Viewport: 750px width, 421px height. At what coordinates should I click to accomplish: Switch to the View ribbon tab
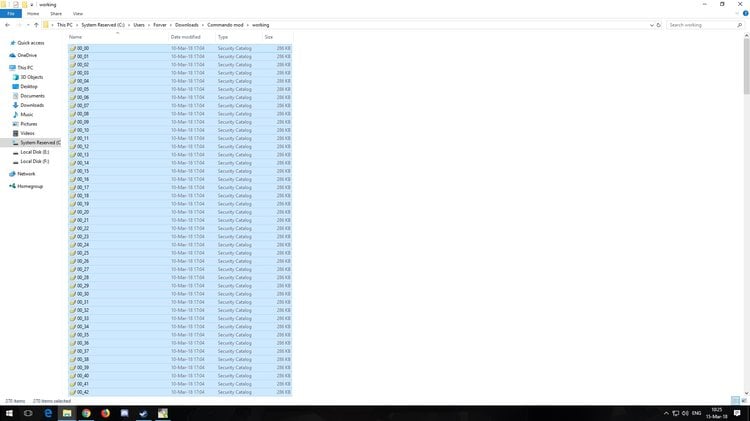point(77,14)
